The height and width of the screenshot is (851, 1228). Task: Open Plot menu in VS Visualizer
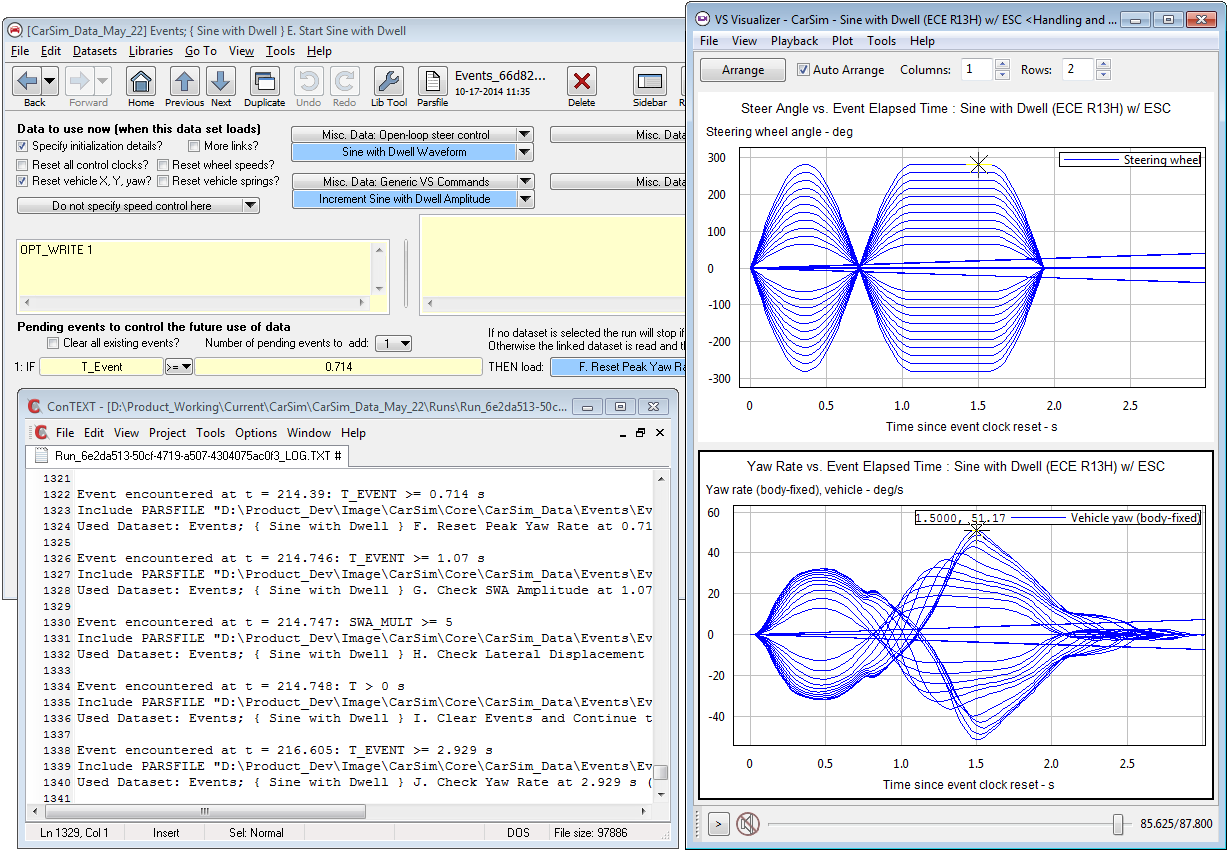point(843,41)
